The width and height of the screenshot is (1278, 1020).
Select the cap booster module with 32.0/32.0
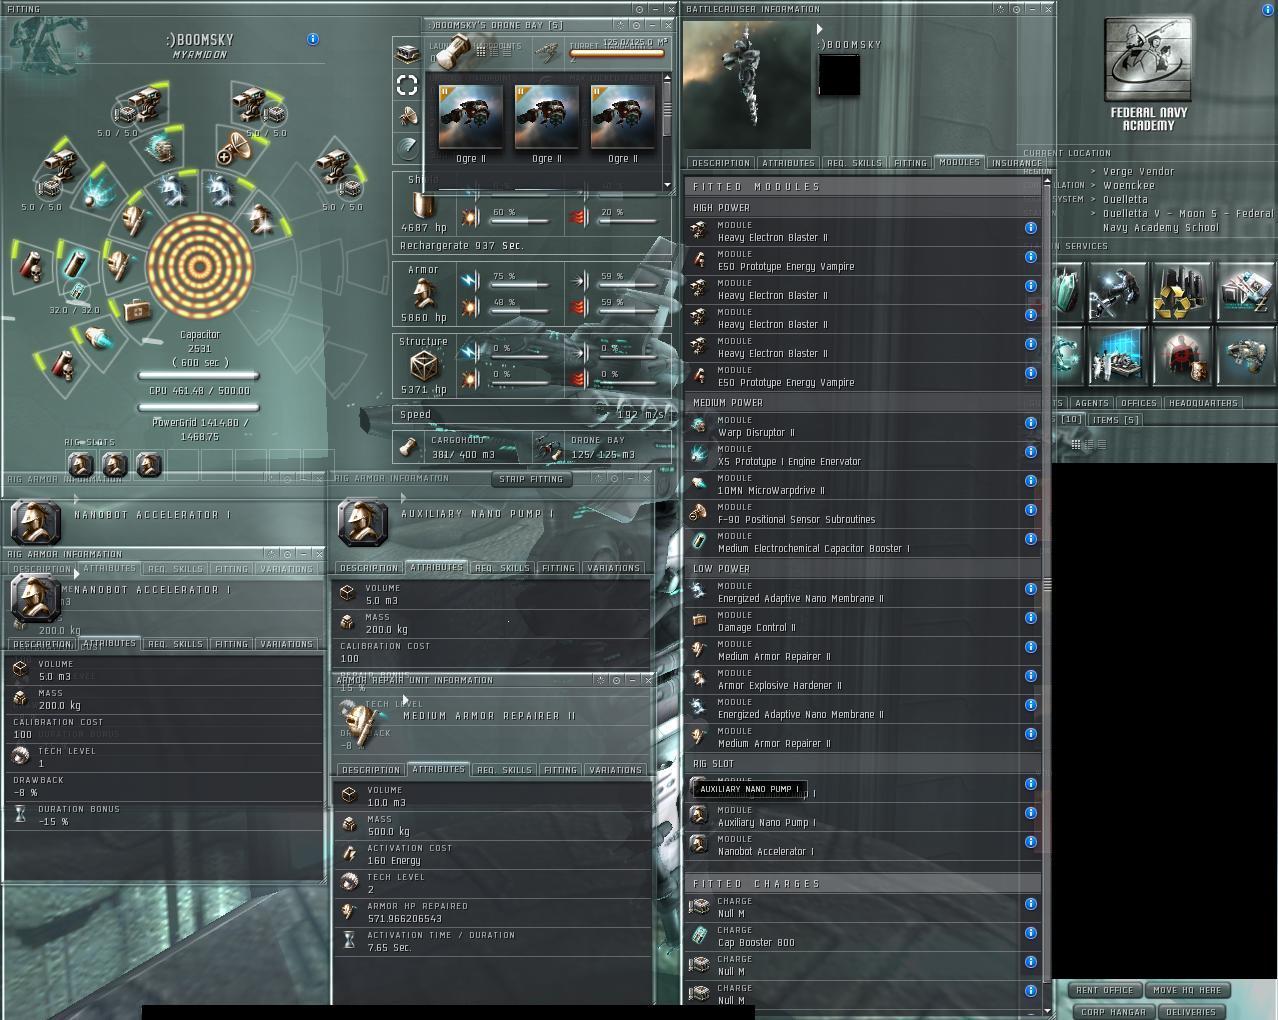point(75,265)
